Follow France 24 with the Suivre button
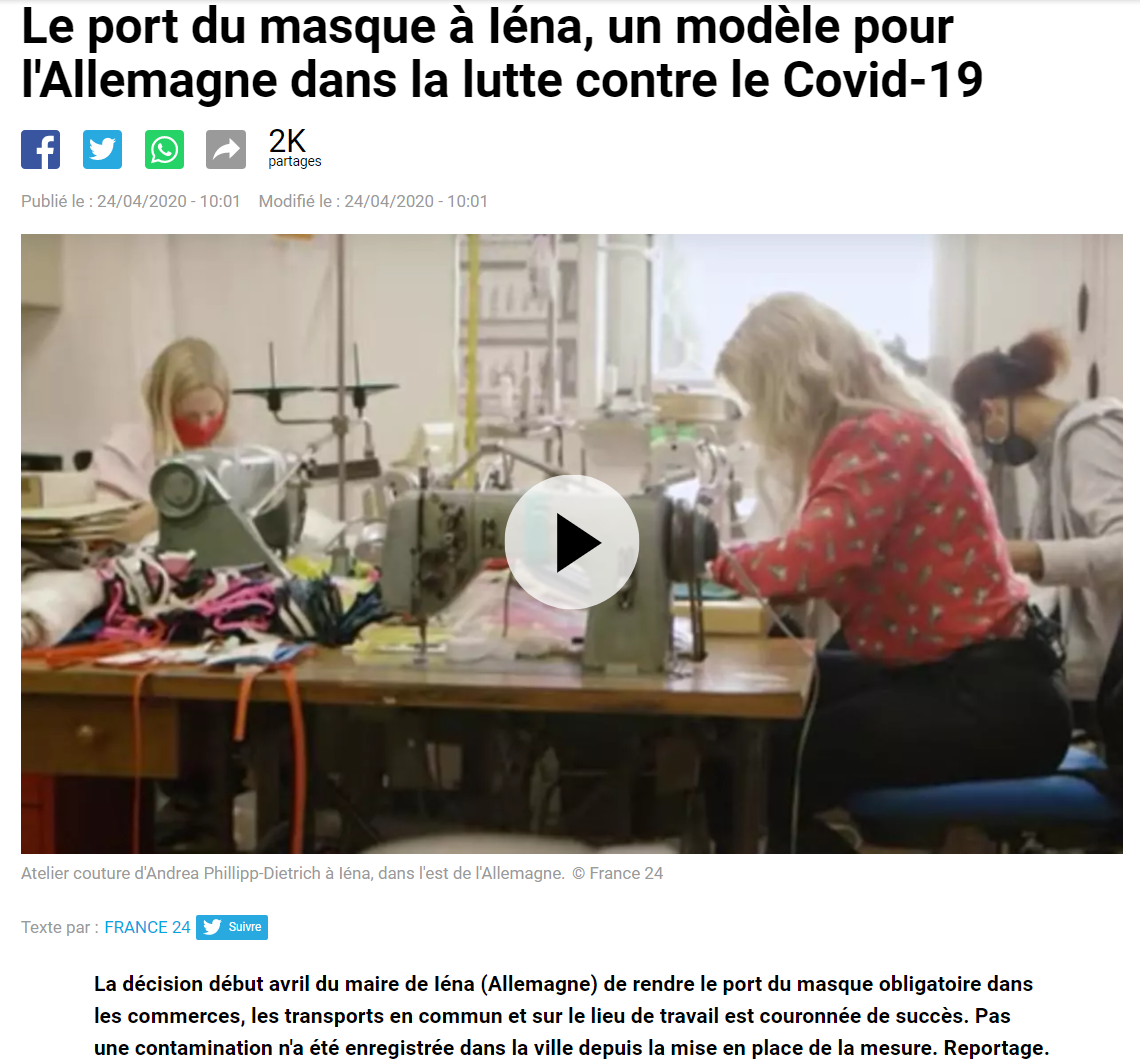Image resolution: width=1140 pixels, height=1063 pixels. [x=232, y=927]
